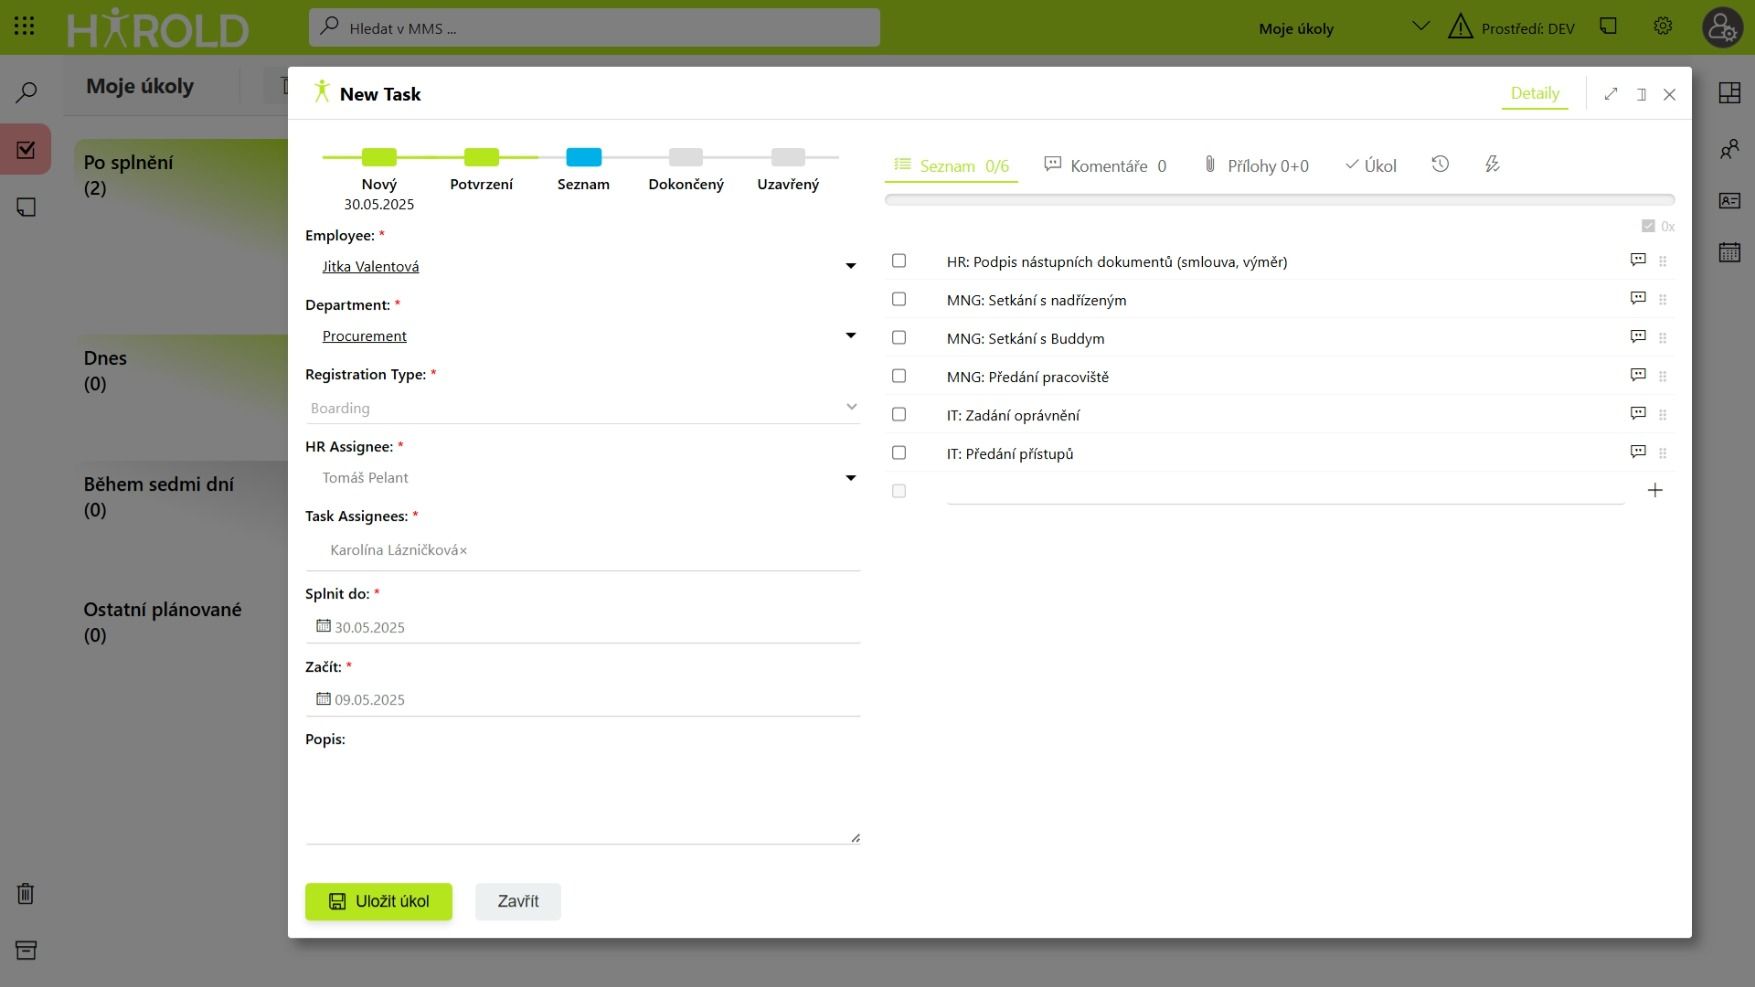Open the Přílohy attachments tab
This screenshot has height=987, width=1755.
tap(1256, 166)
